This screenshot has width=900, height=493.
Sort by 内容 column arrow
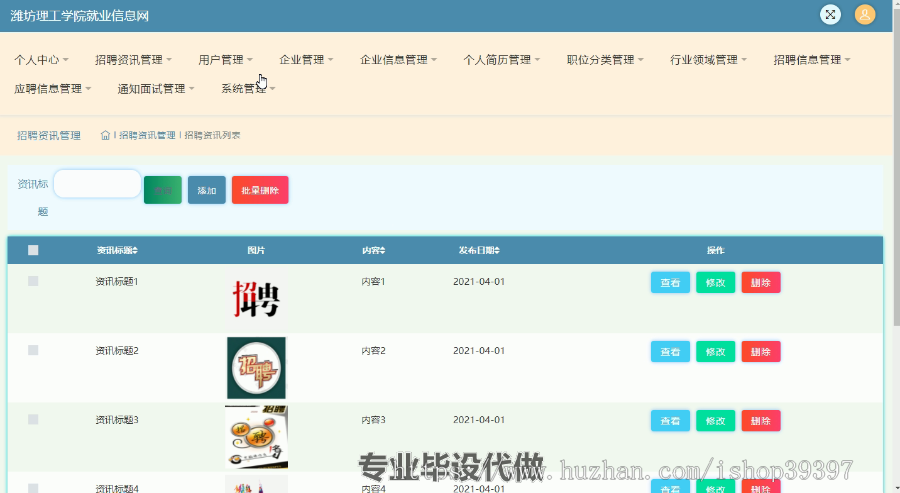(x=382, y=250)
